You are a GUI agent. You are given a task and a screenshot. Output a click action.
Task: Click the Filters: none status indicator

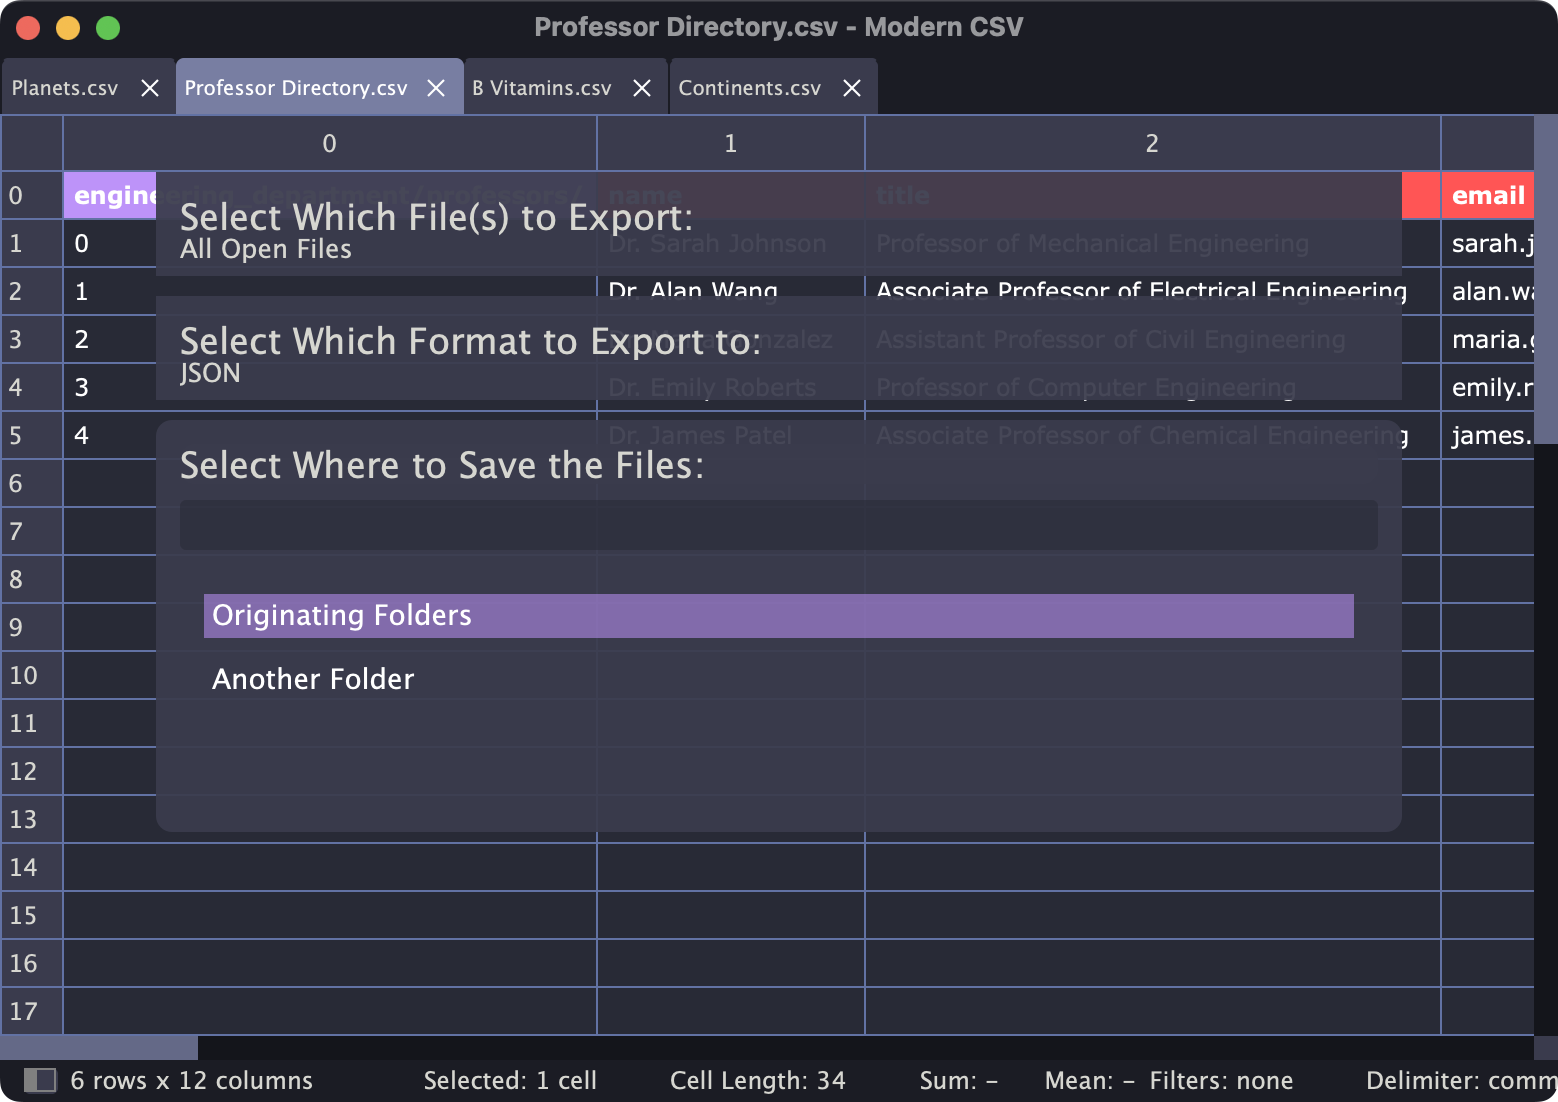pyautogui.click(x=1222, y=1080)
